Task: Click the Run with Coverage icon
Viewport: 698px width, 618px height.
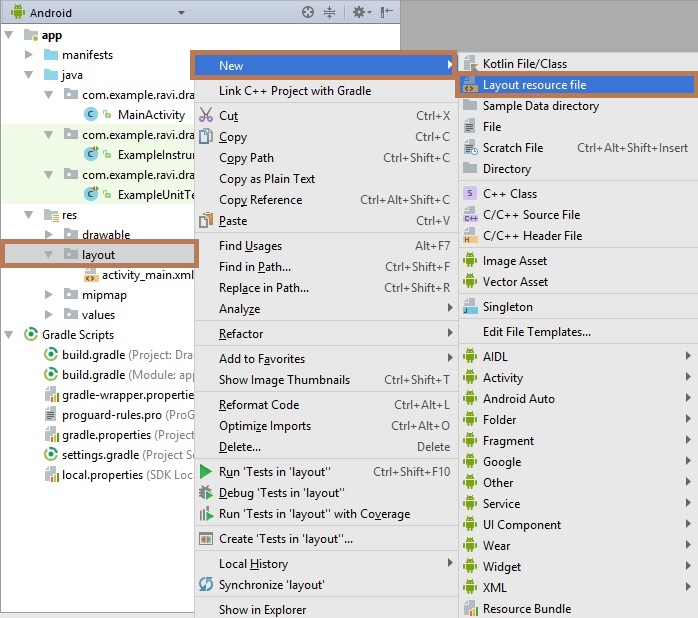Action: coord(206,513)
